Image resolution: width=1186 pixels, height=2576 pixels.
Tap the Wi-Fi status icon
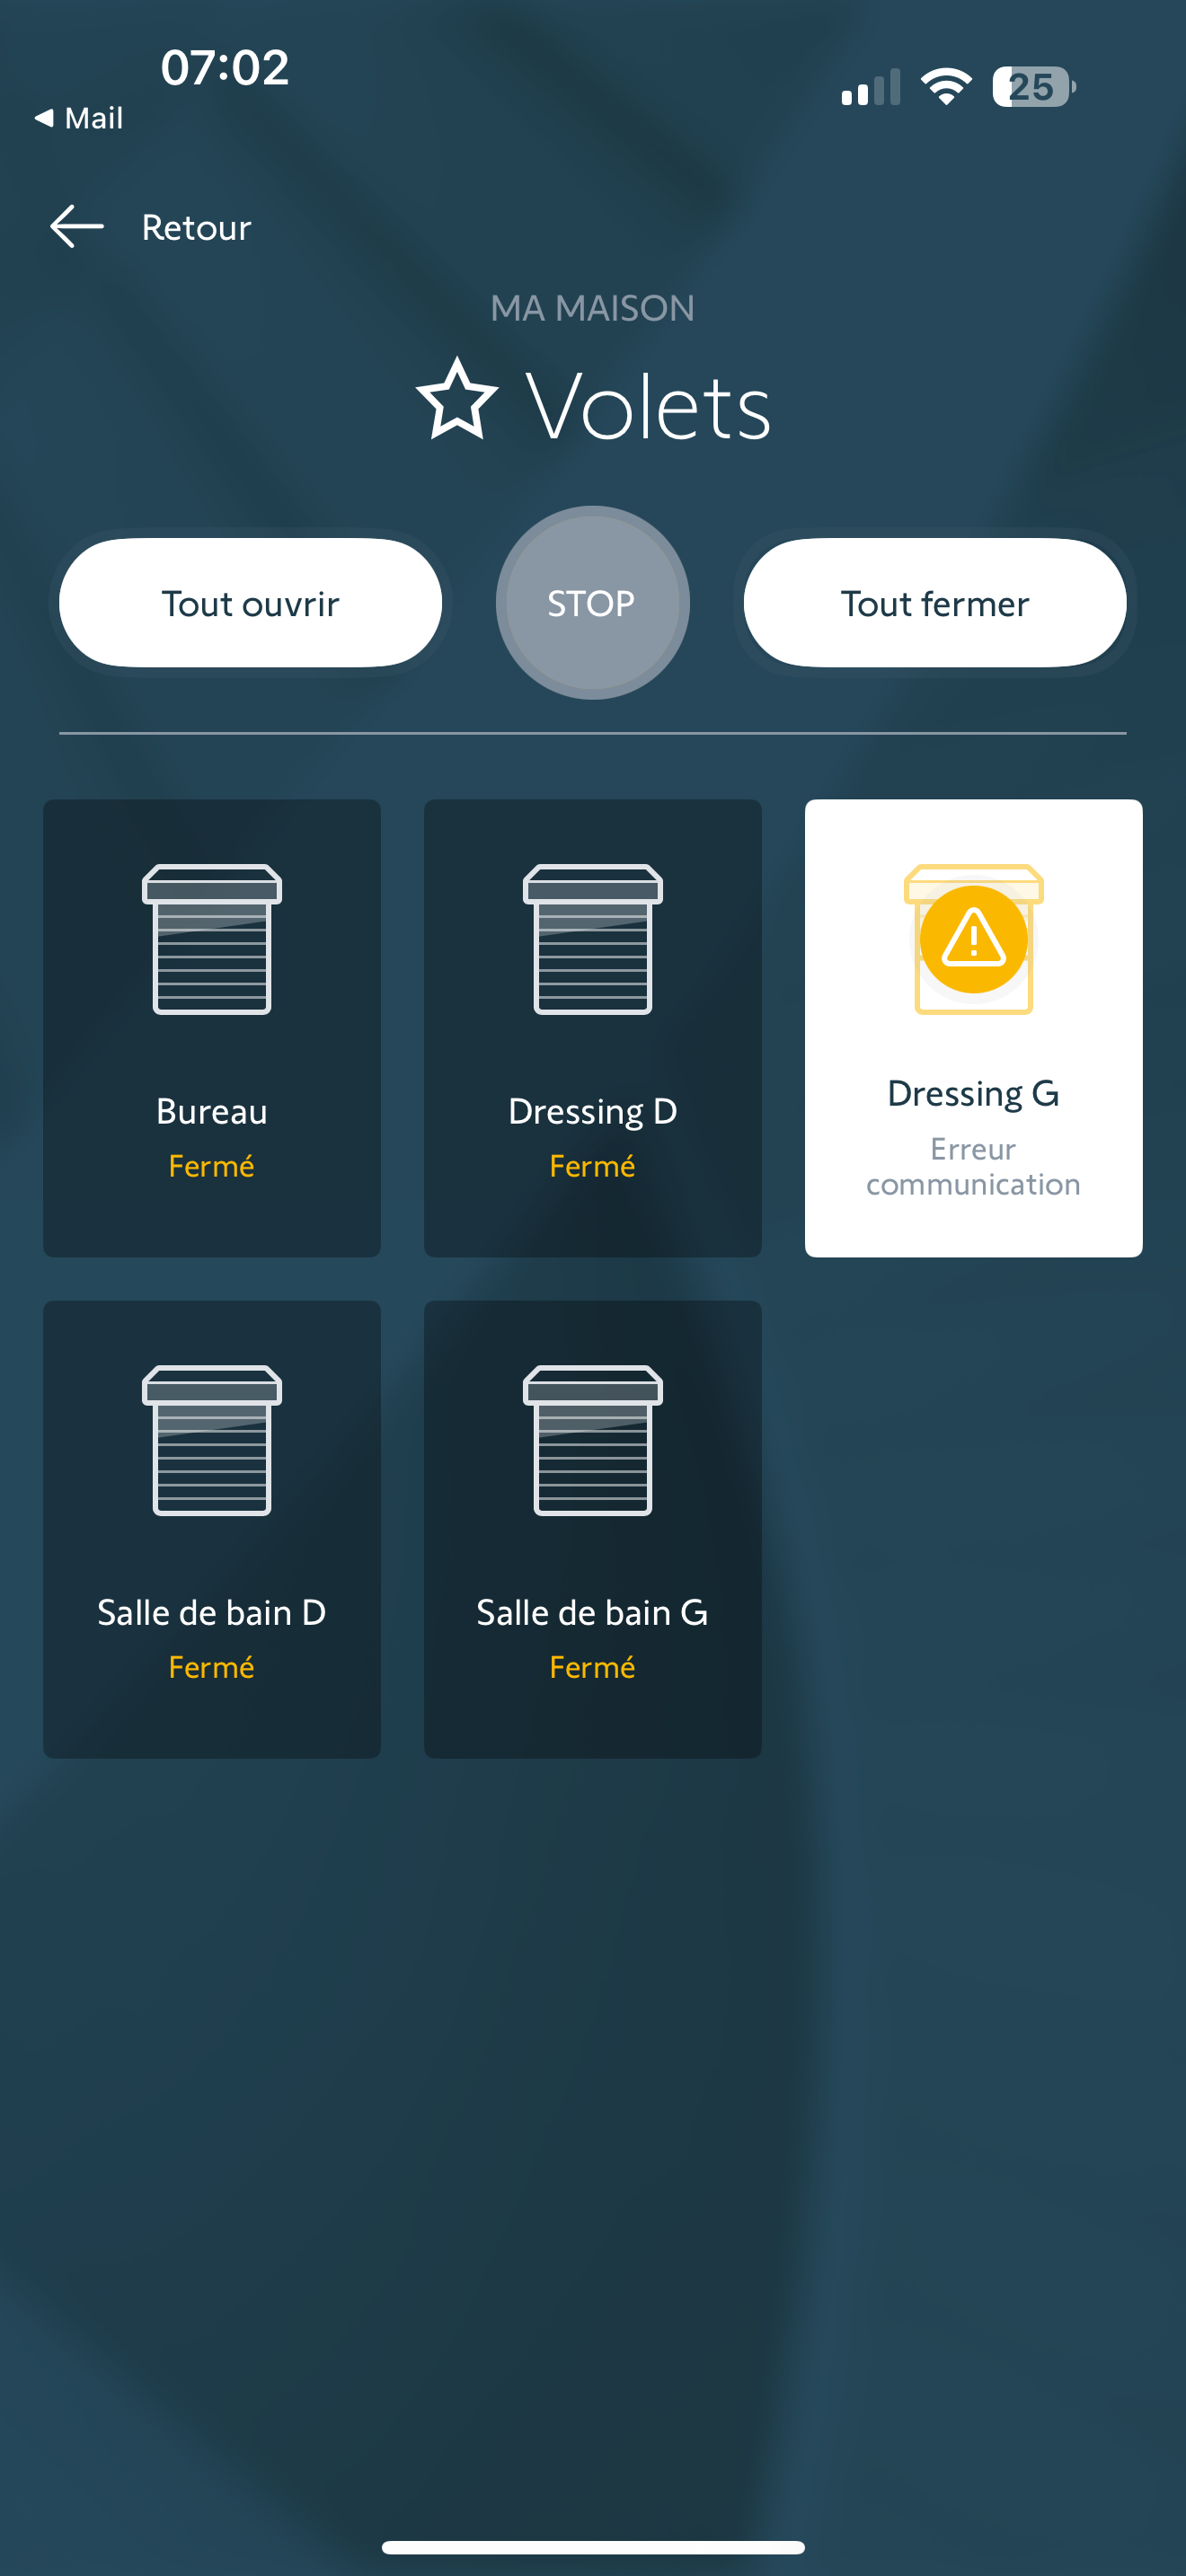(x=946, y=87)
